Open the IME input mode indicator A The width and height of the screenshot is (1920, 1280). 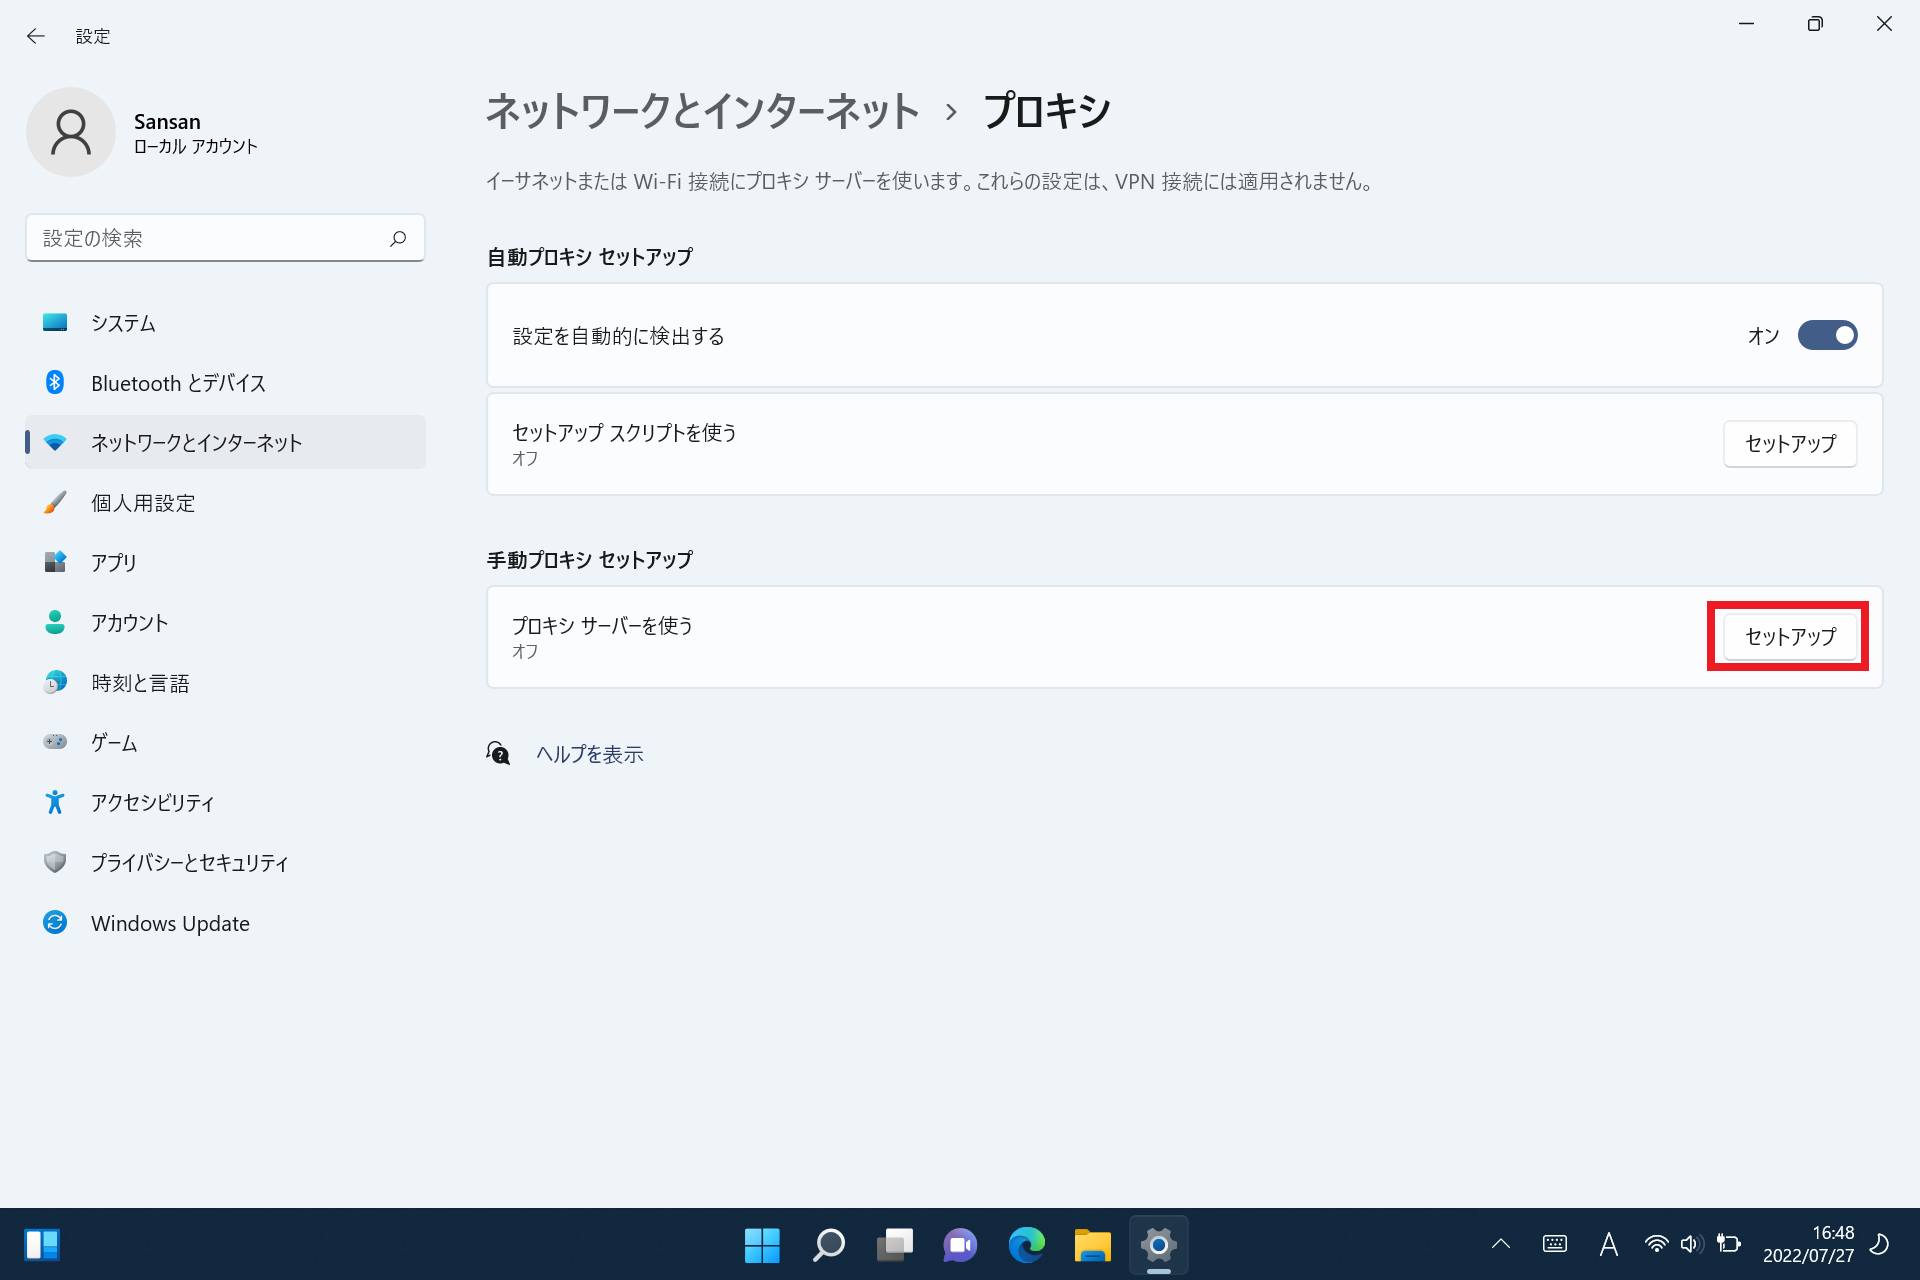tap(1608, 1244)
